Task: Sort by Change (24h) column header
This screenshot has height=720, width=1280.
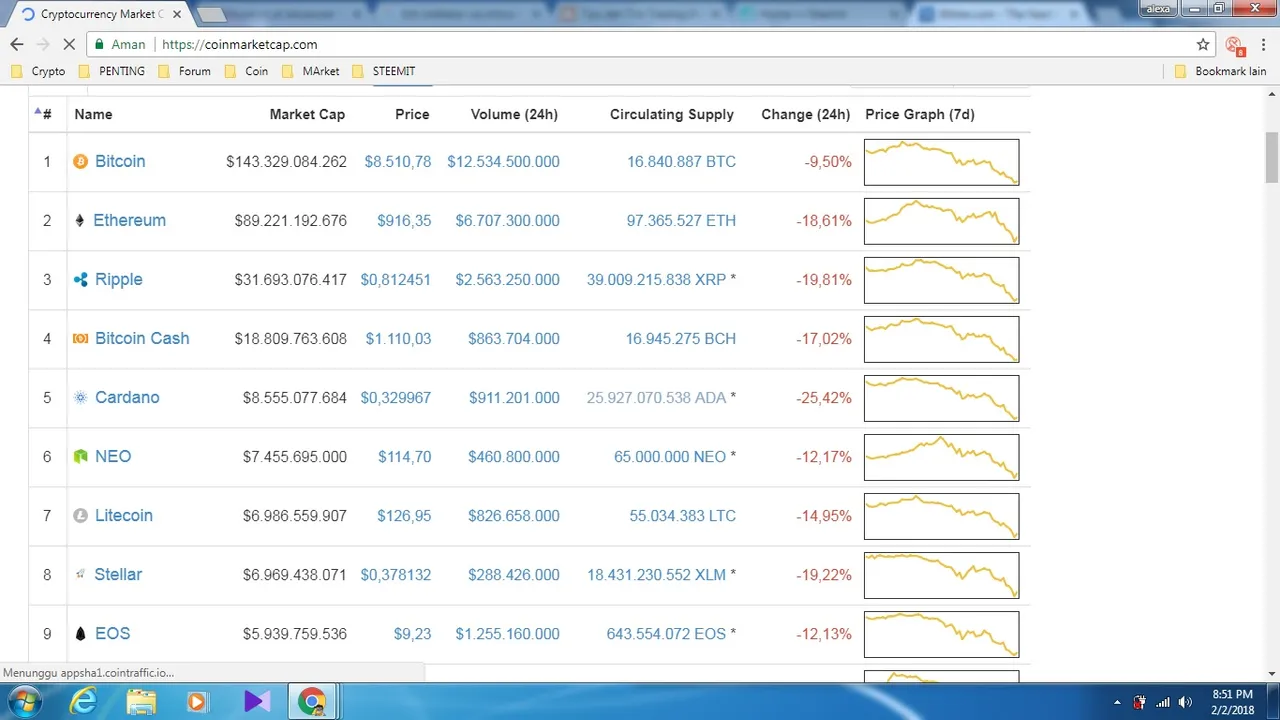Action: click(x=805, y=114)
